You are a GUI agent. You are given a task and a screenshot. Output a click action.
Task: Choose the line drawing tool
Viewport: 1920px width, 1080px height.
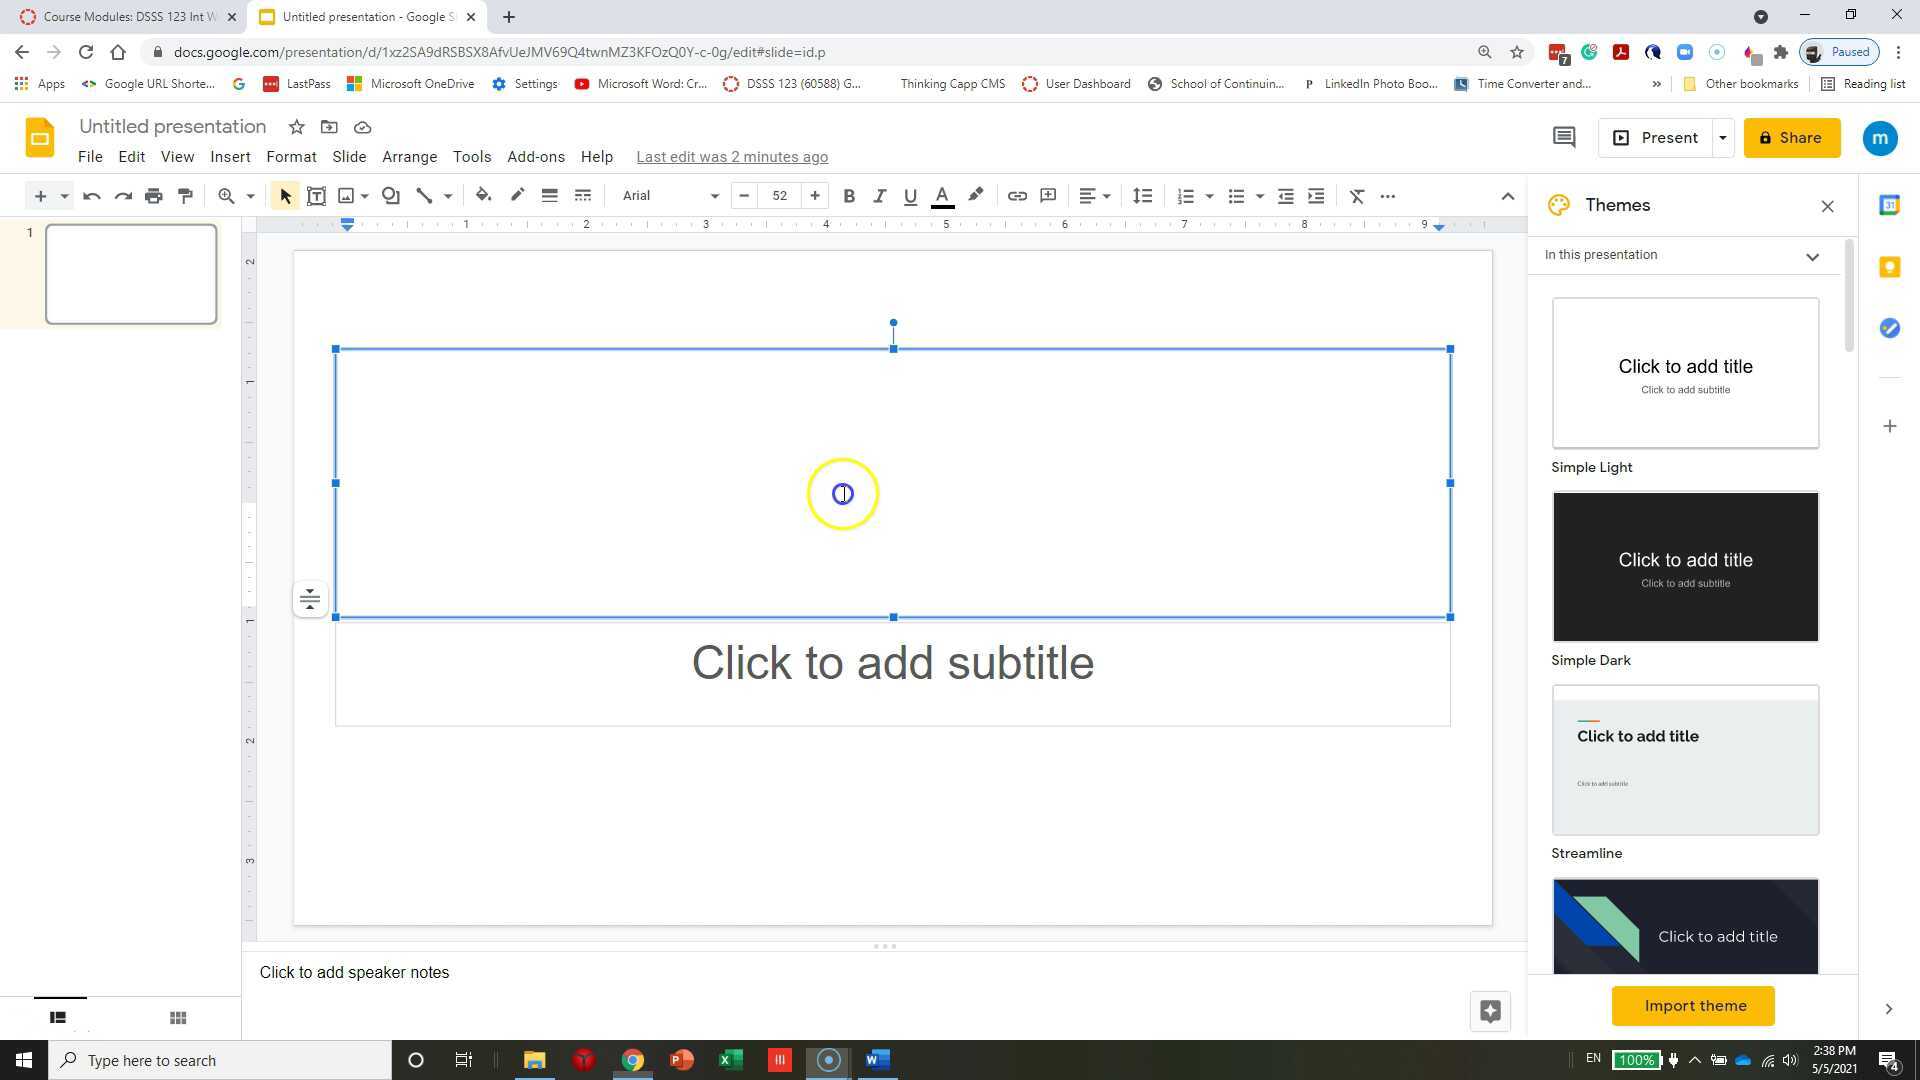pos(423,195)
